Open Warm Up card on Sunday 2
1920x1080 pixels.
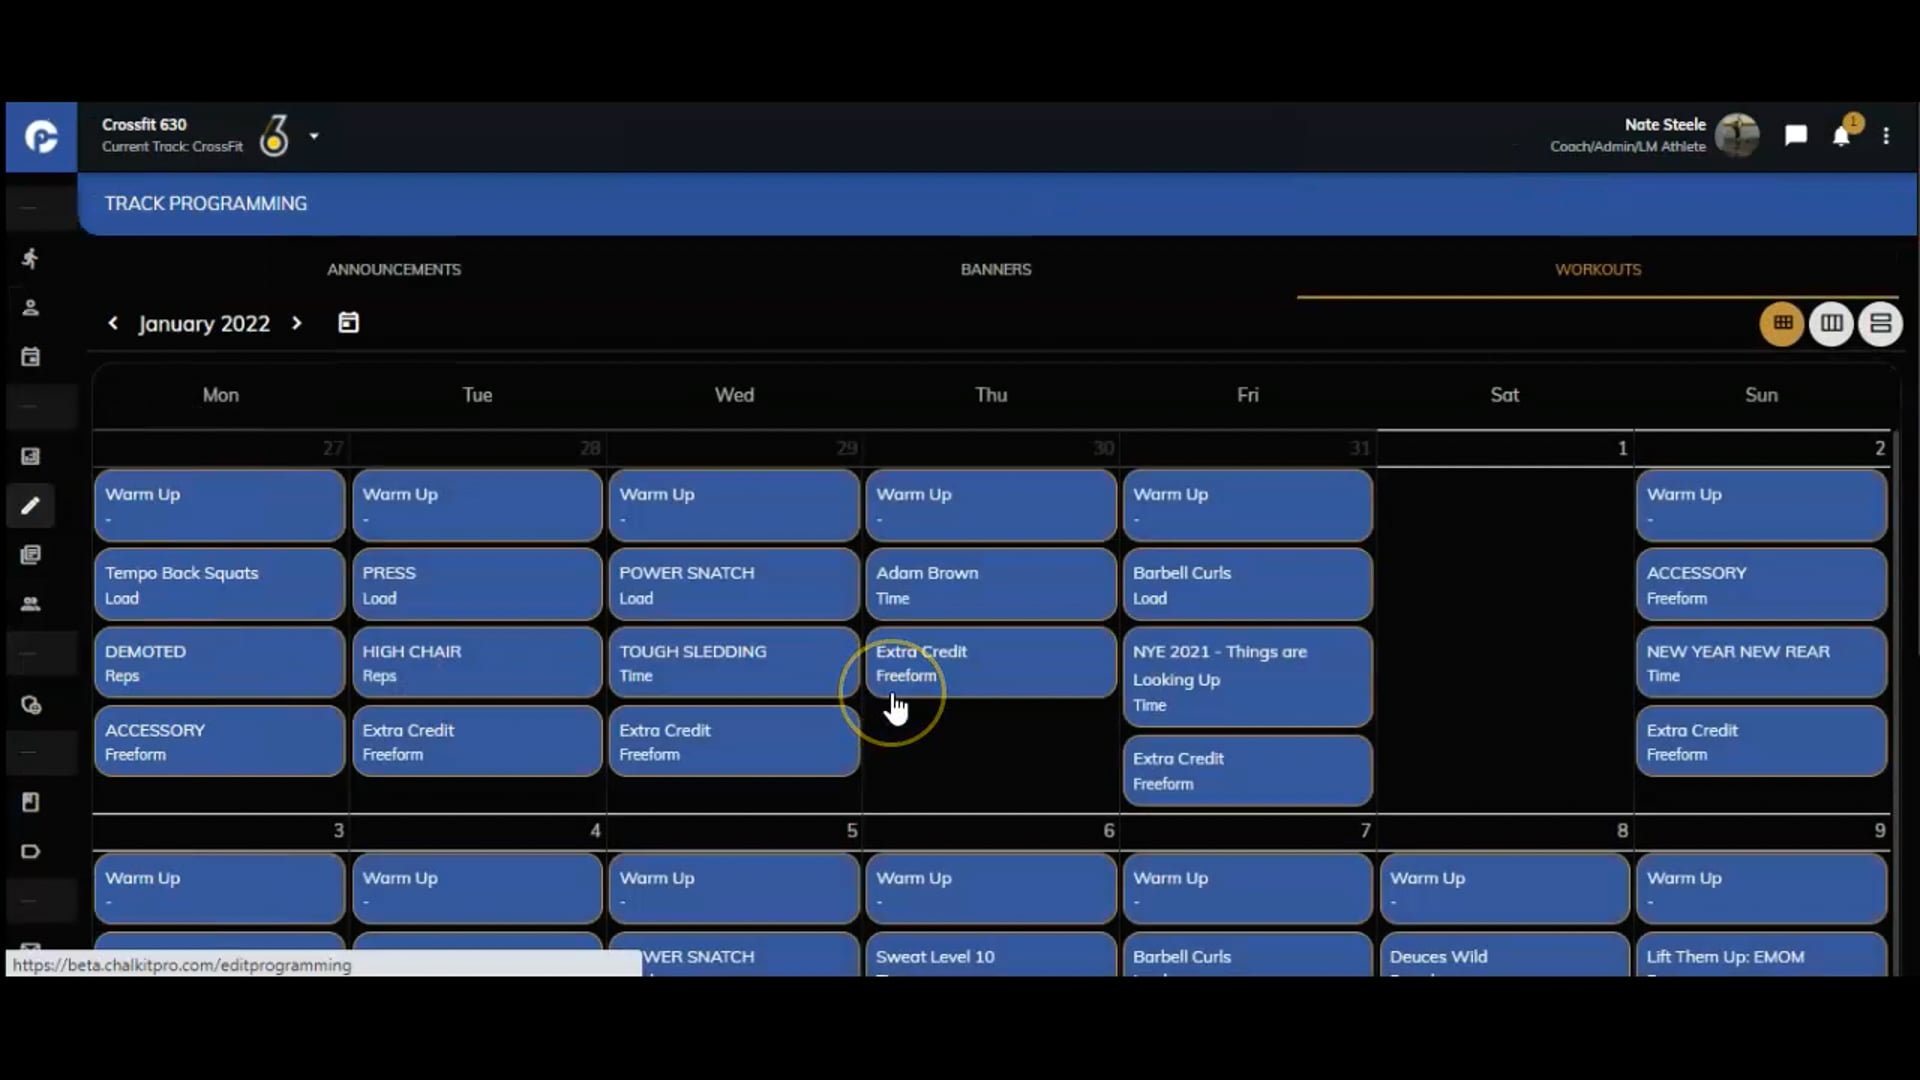1761,506
